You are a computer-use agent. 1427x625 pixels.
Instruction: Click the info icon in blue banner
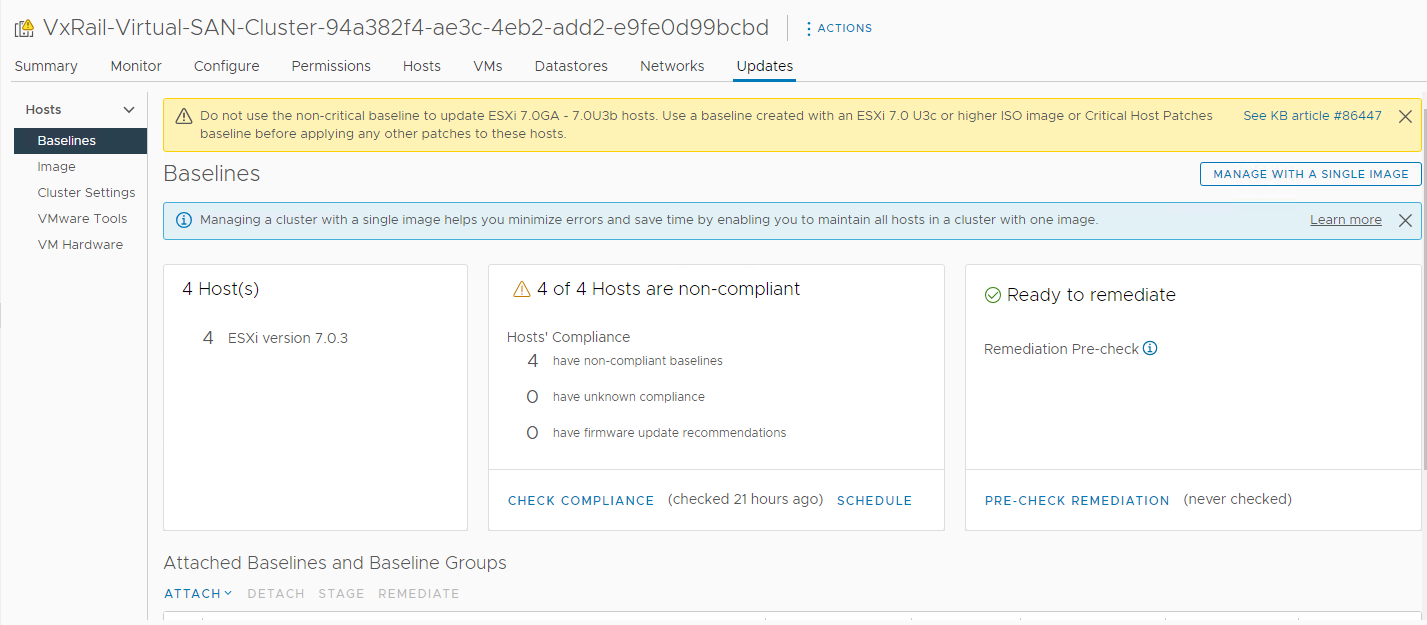(x=183, y=220)
